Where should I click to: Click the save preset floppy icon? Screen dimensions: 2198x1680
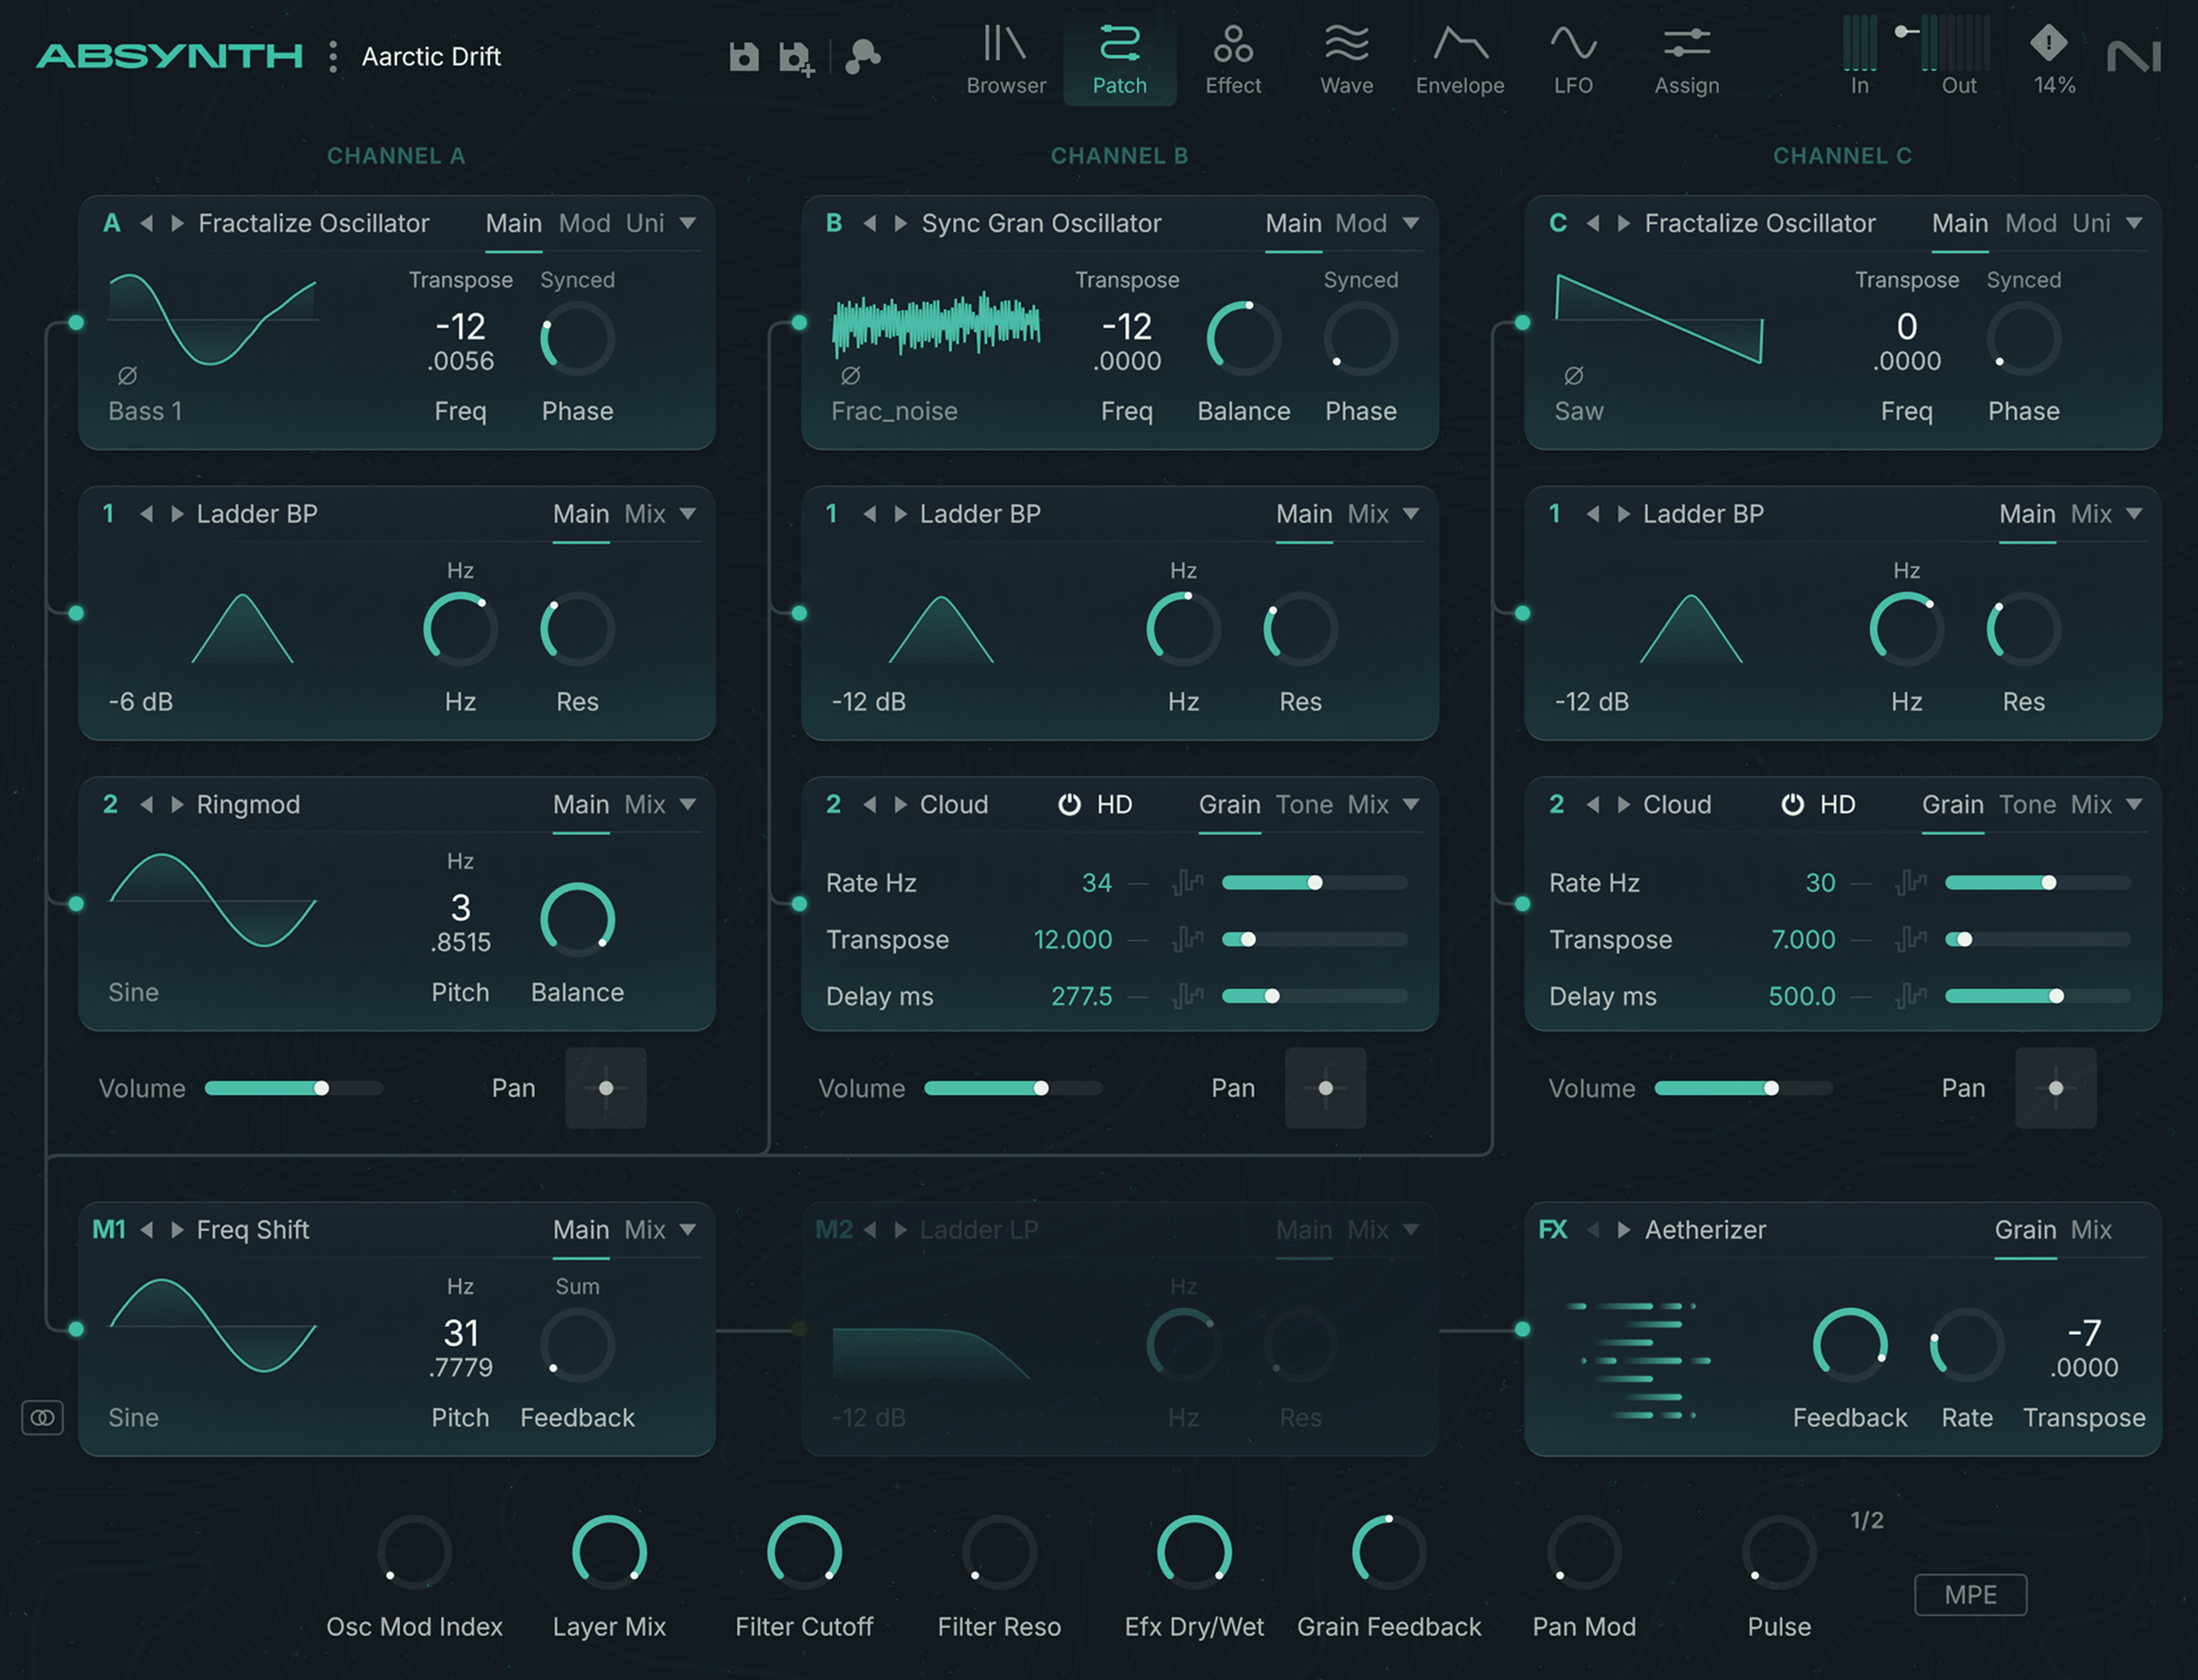pos(743,57)
